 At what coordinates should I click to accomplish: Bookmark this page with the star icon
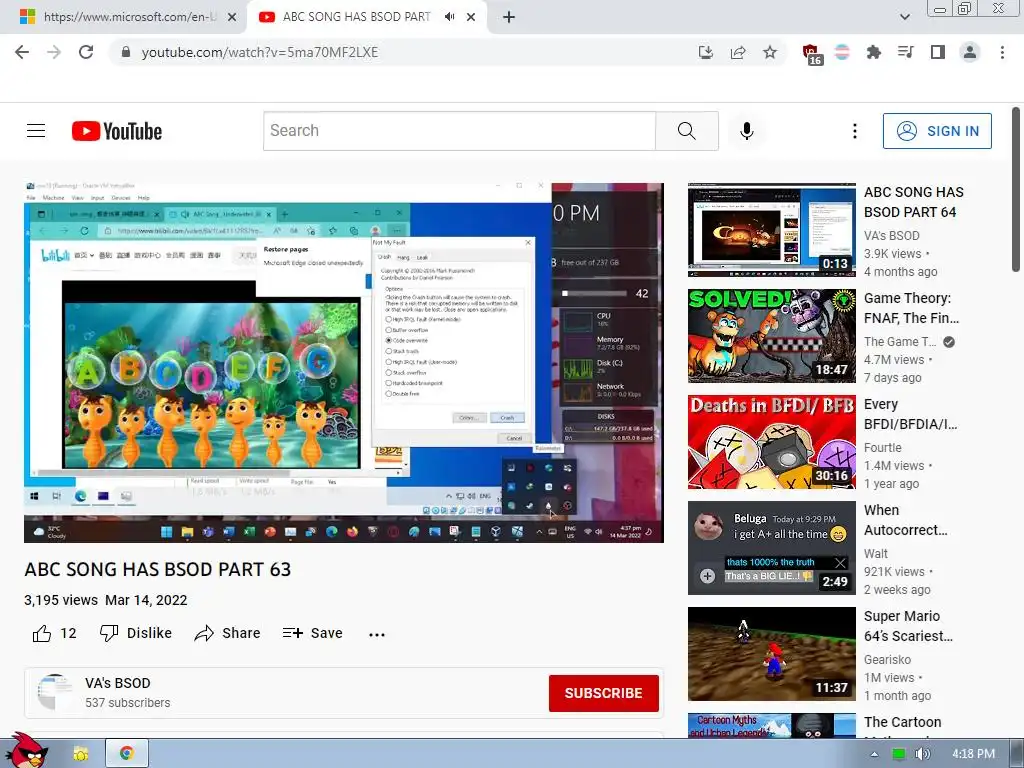tap(770, 52)
